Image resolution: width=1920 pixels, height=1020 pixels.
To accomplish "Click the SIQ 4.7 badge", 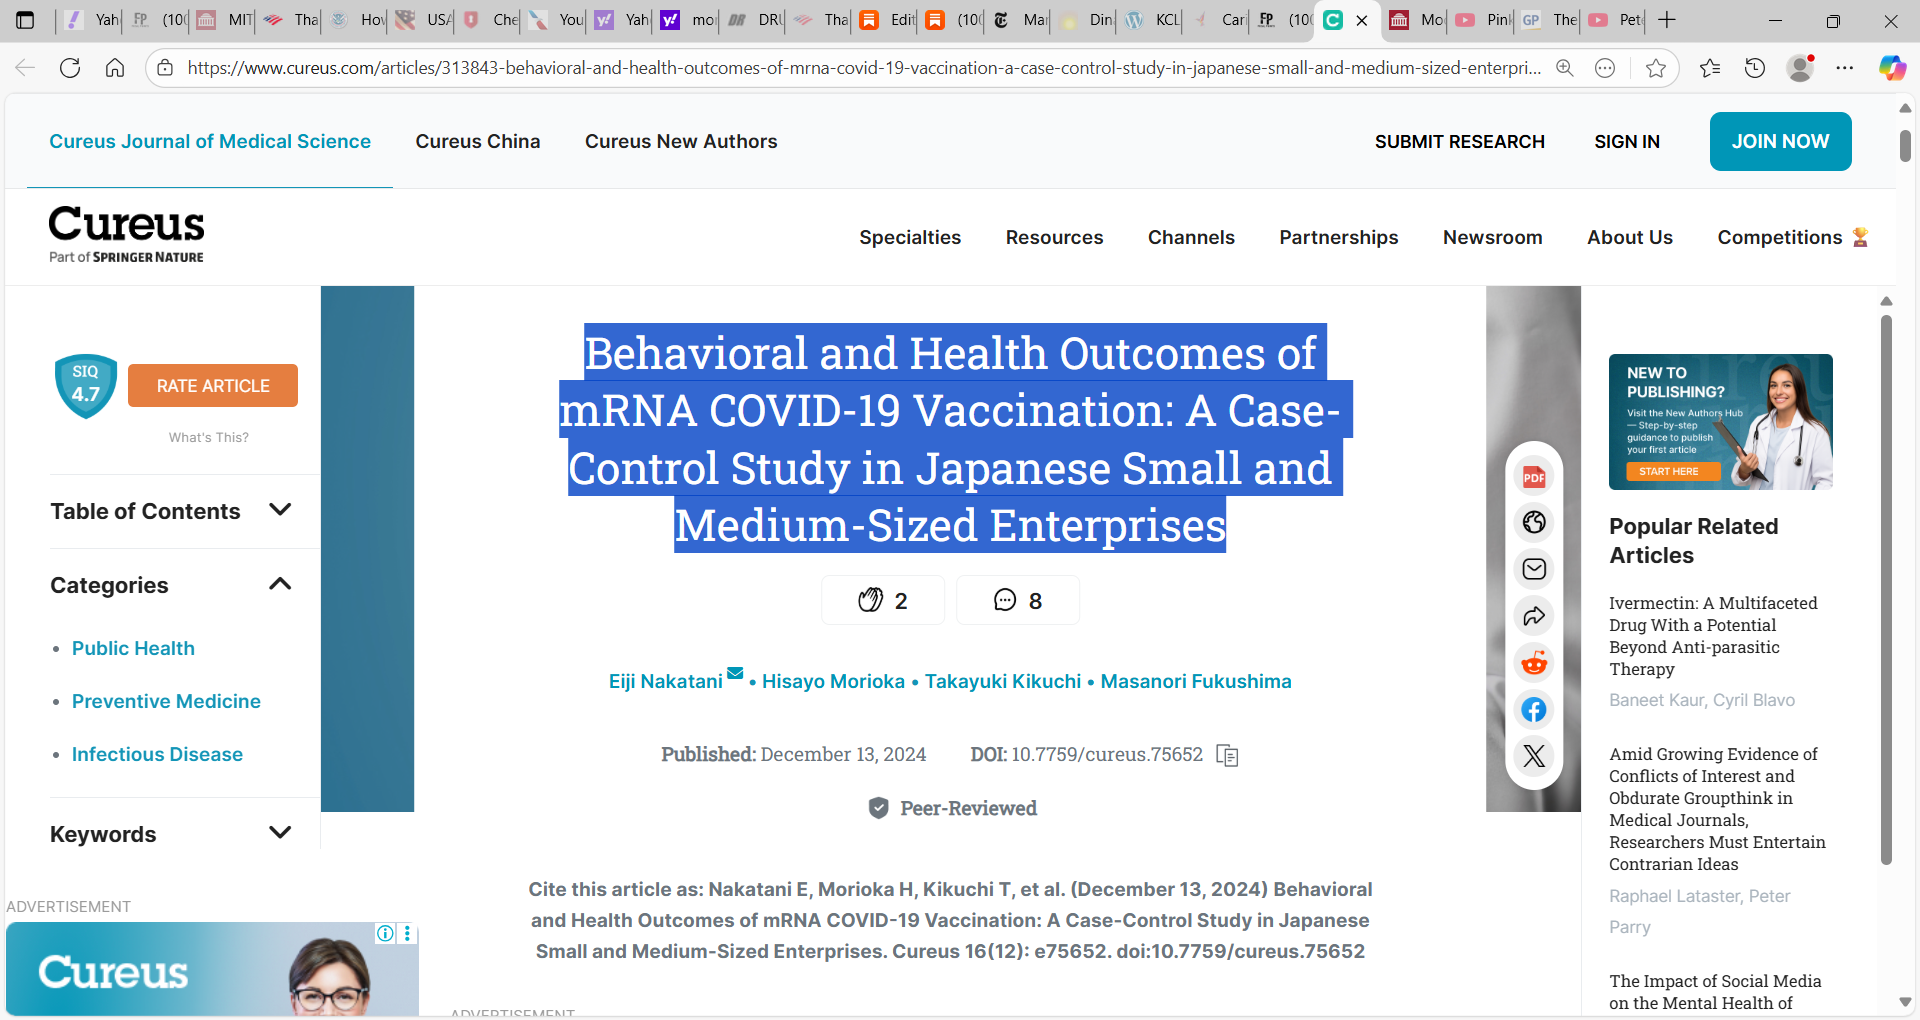I will coord(86,386).
